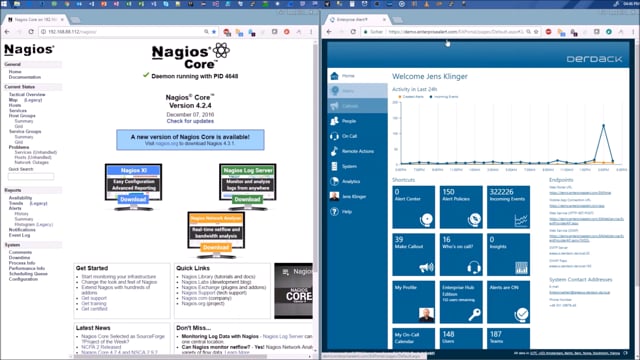Open the Enterprise Hub Edition key tile
This screenshot has height=360, width=640.
[x=461, y=302]
